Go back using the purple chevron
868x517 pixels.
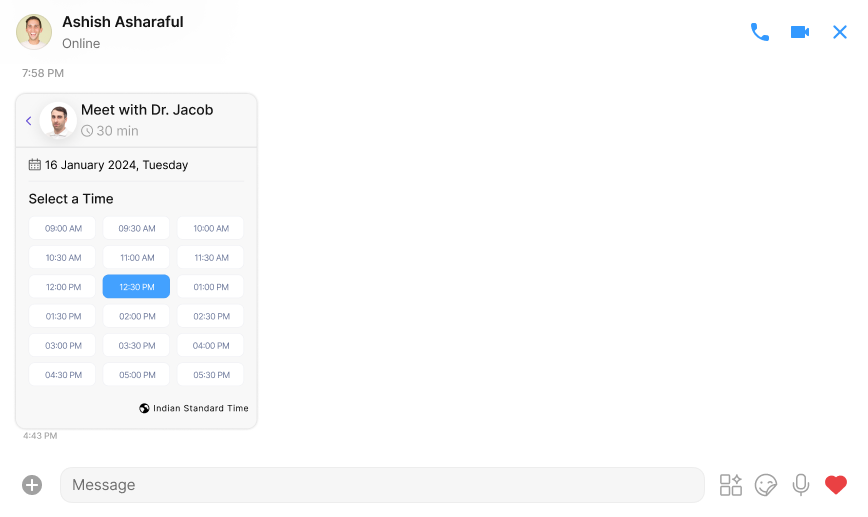click(x=29, y=121)
